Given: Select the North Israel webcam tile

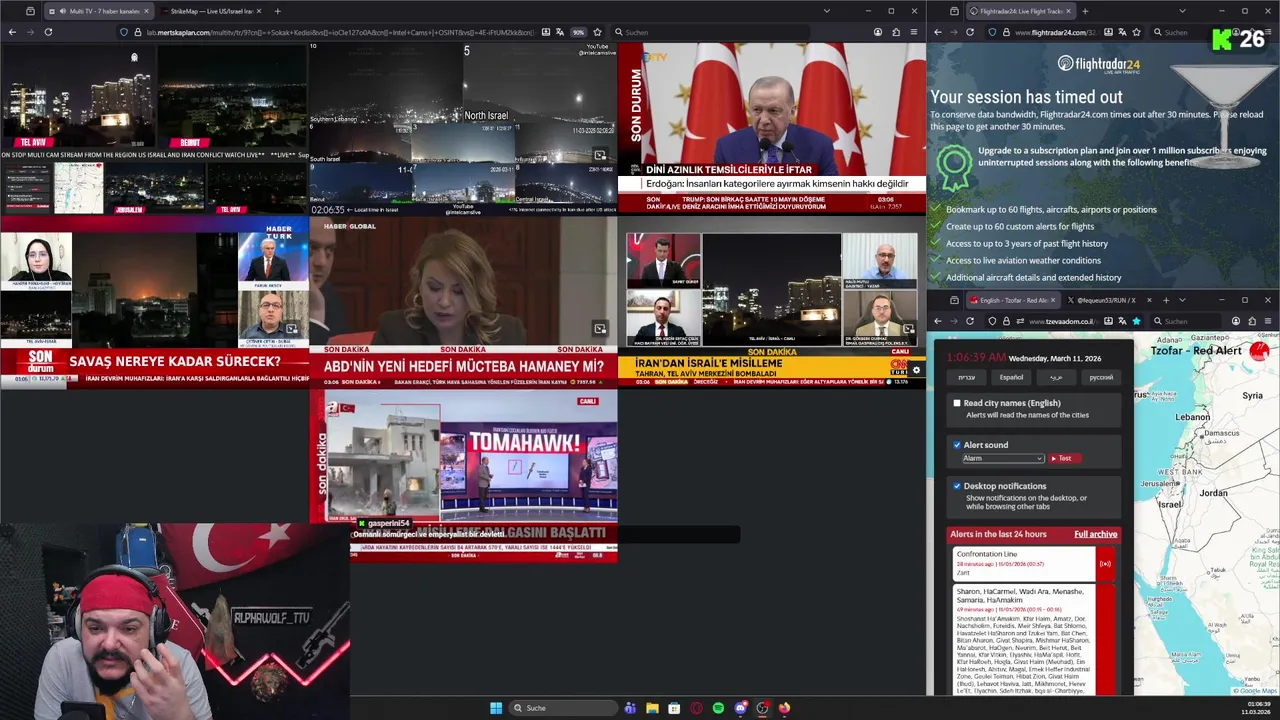Looking at the screenshot, I should pos(463,128).
